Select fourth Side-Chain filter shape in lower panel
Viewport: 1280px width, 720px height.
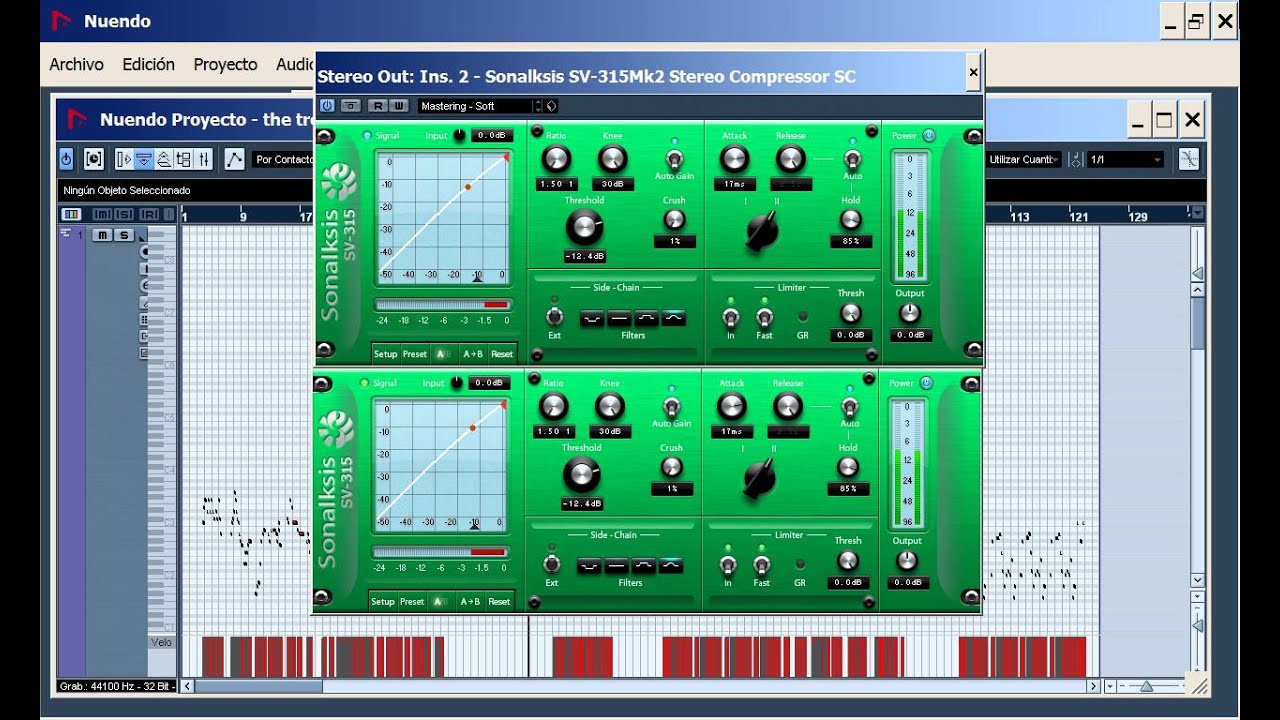coord(670,566)
